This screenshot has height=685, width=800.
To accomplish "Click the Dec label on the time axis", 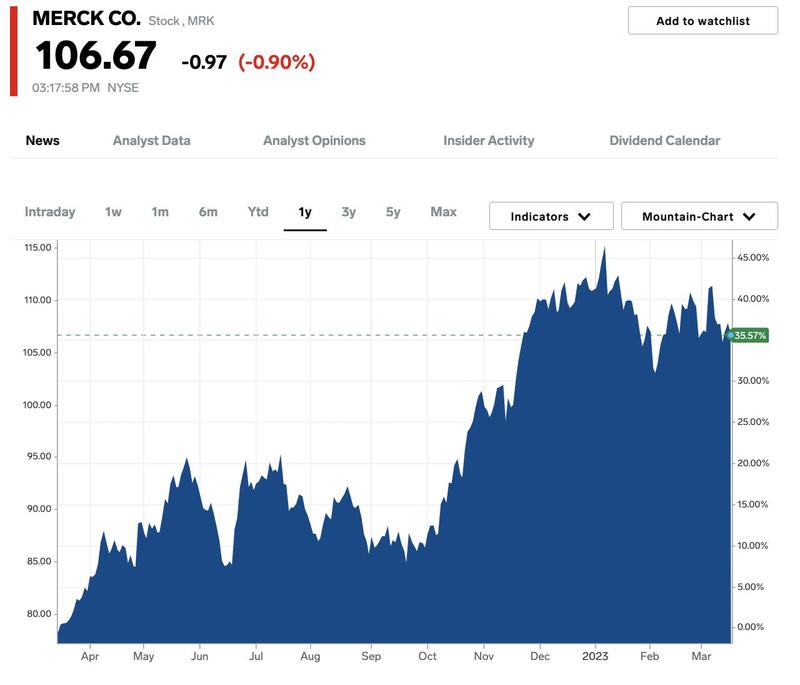I will (540, 656).
